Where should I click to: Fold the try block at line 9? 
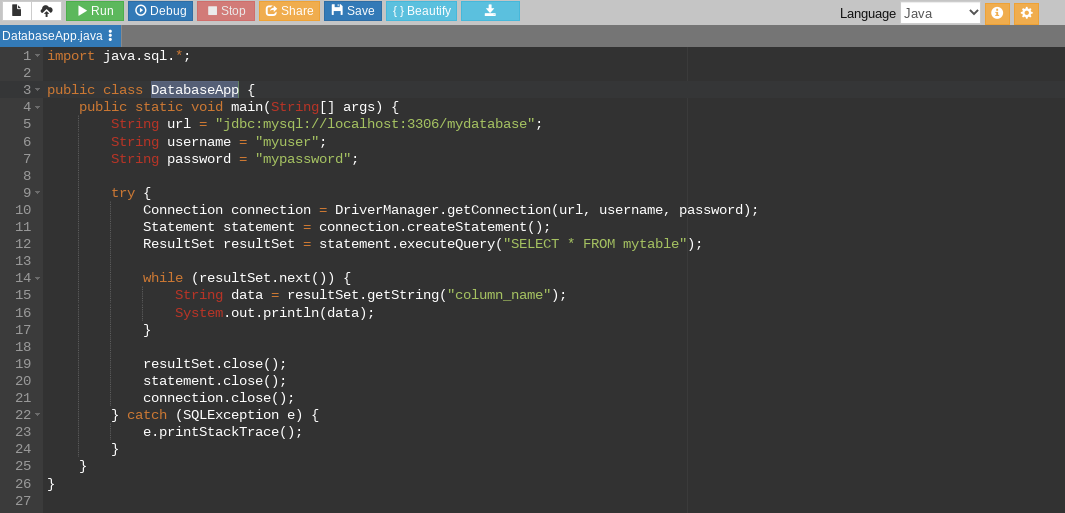tap(38, 193)
